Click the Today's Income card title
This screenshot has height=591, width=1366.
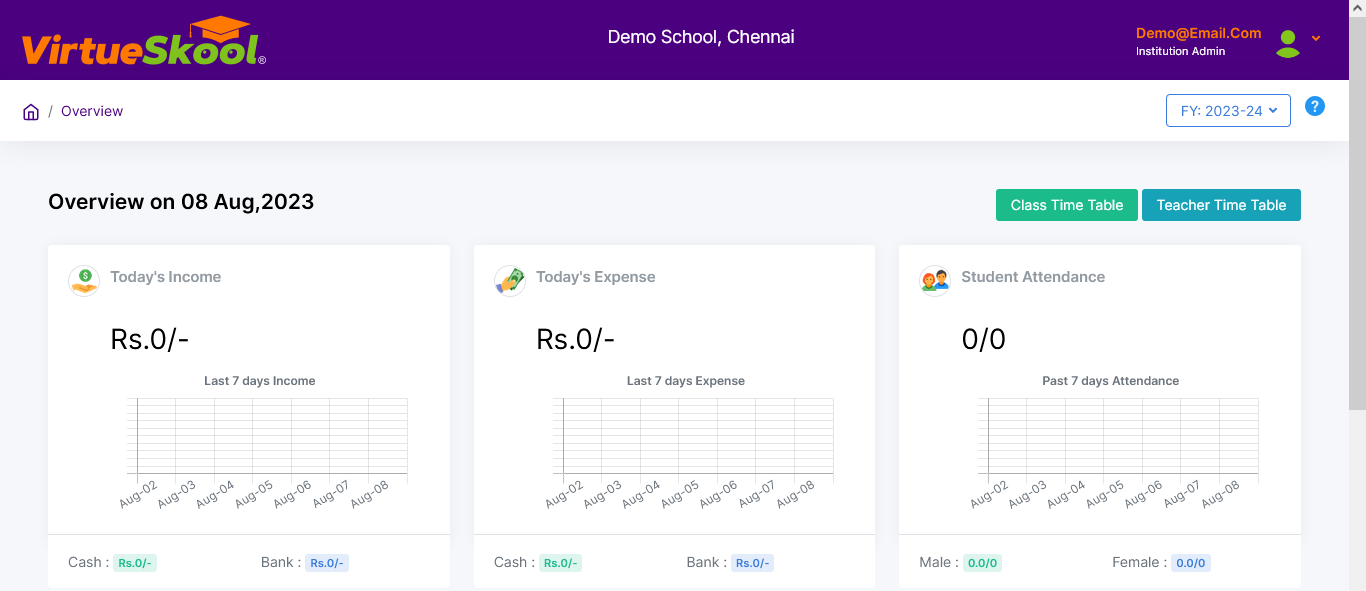[166, 277]
